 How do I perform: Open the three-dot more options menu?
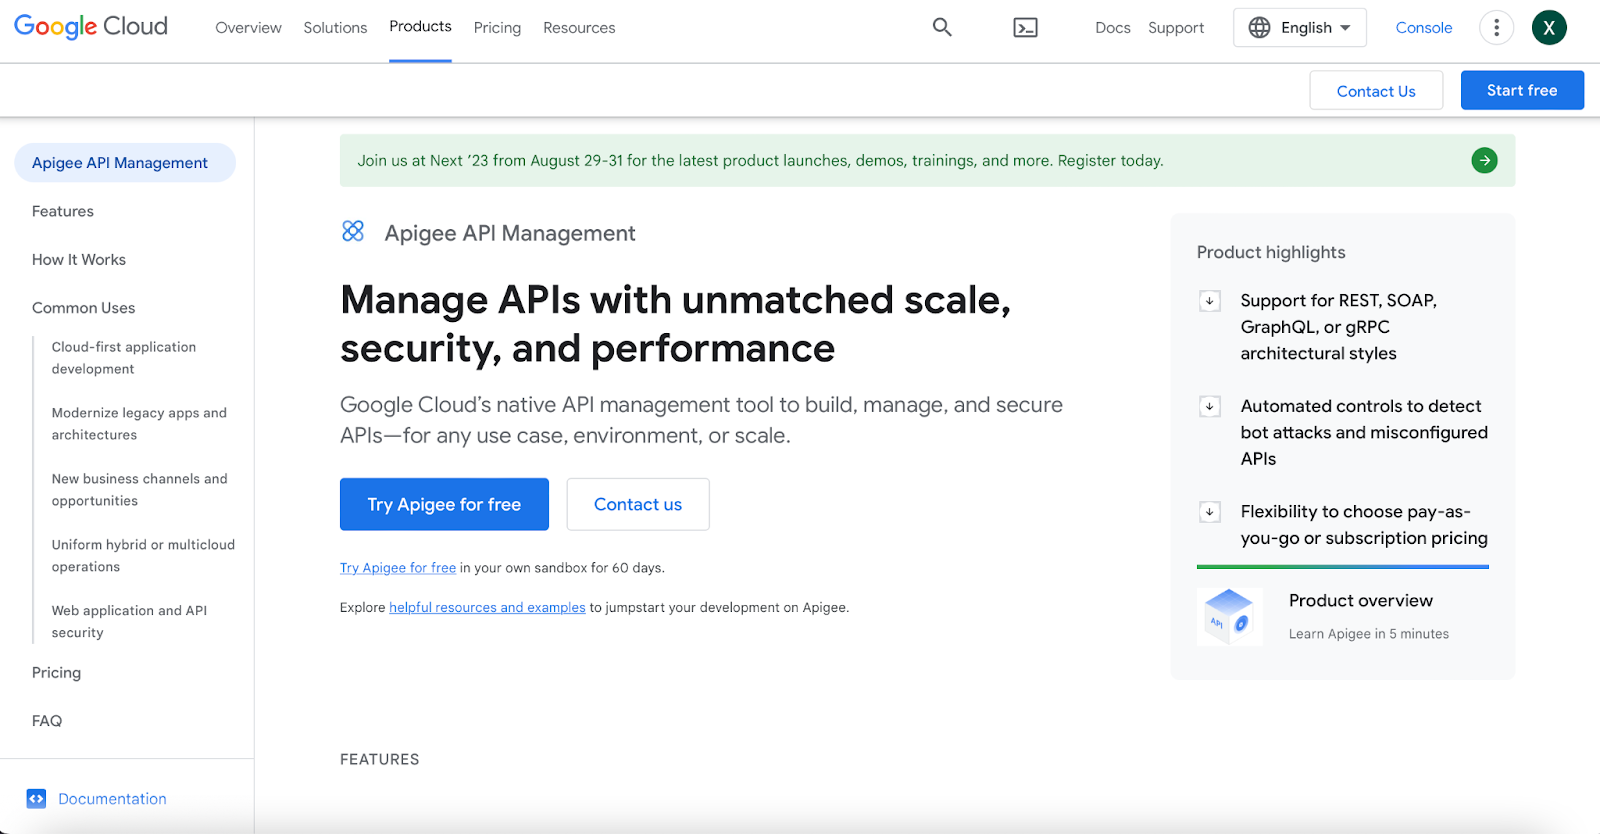coord(1496,28)
